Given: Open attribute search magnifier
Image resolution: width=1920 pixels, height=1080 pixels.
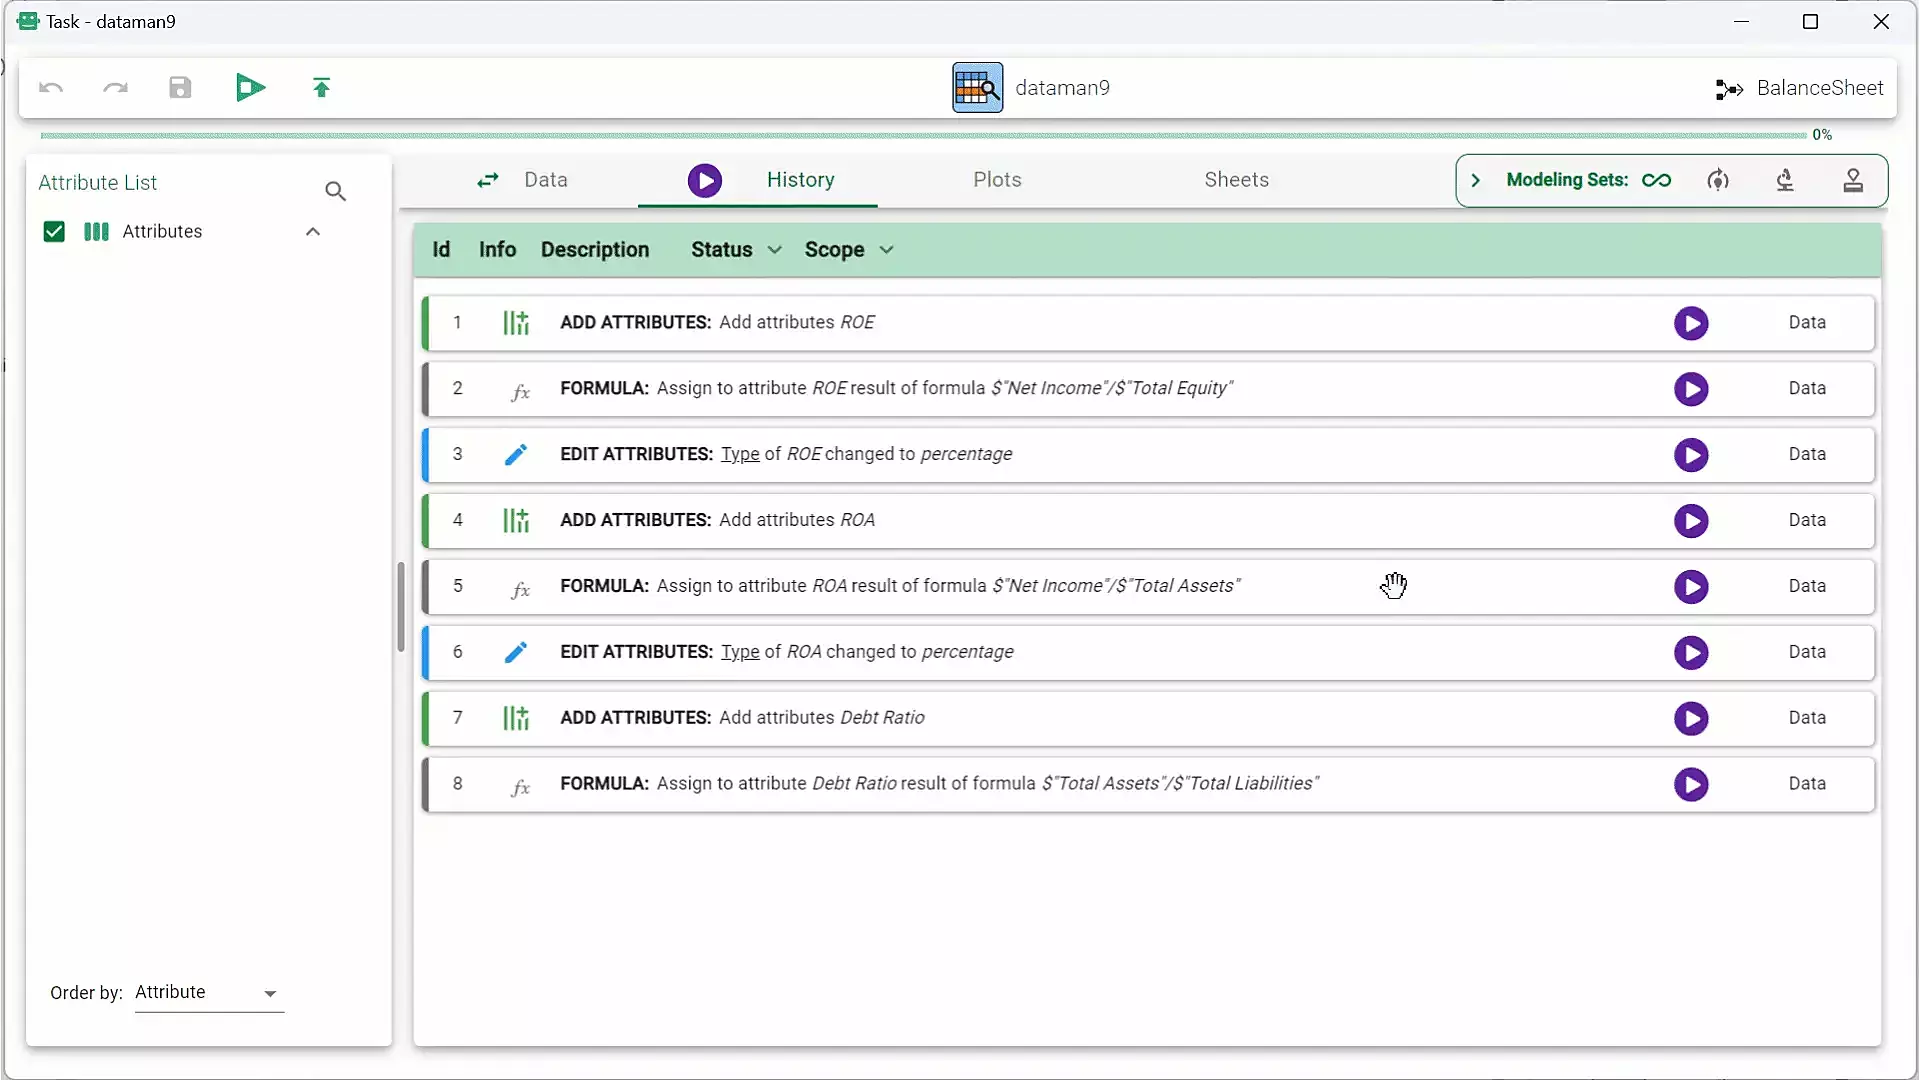Looking at the screenshot, I should pyautogui.click(x=335, y=191).
